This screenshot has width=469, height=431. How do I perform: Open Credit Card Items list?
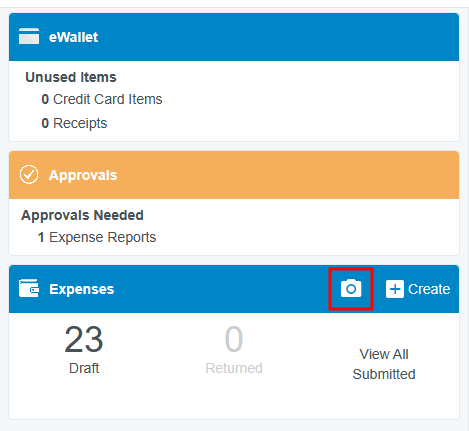coord(102,99)
